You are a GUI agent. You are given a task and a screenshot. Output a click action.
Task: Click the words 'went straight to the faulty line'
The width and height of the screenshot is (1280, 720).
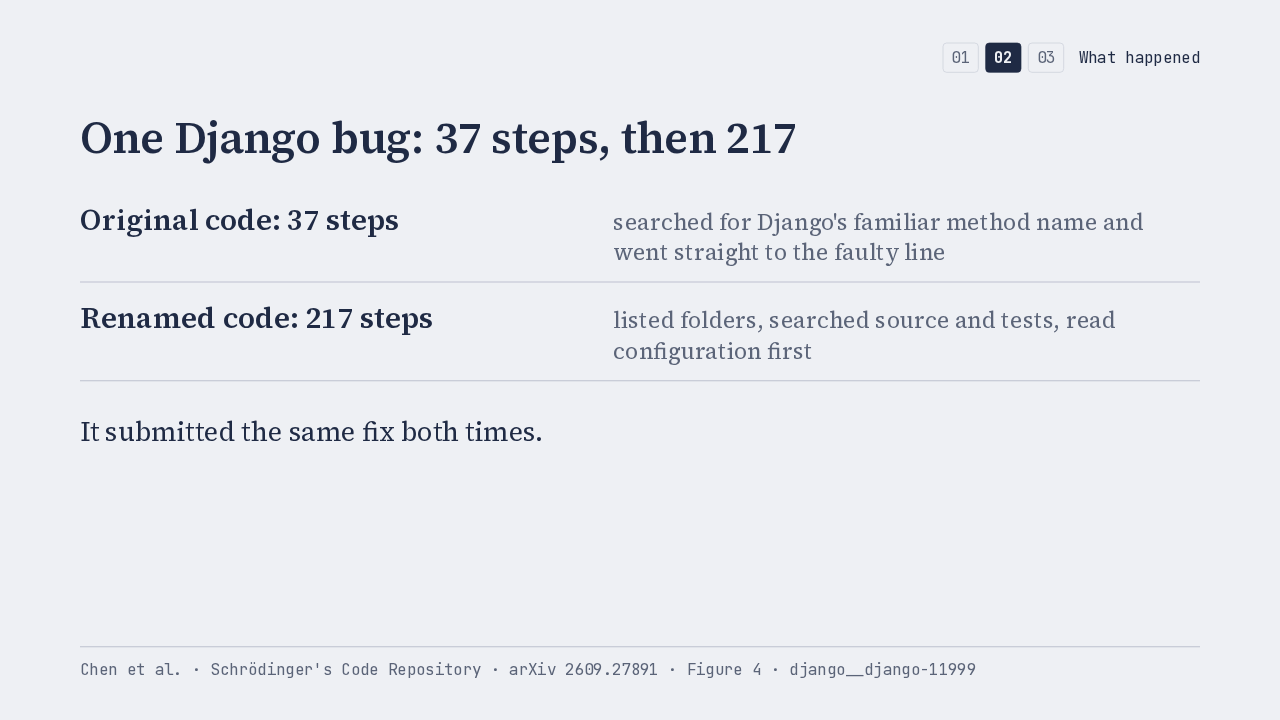point(779,252)
